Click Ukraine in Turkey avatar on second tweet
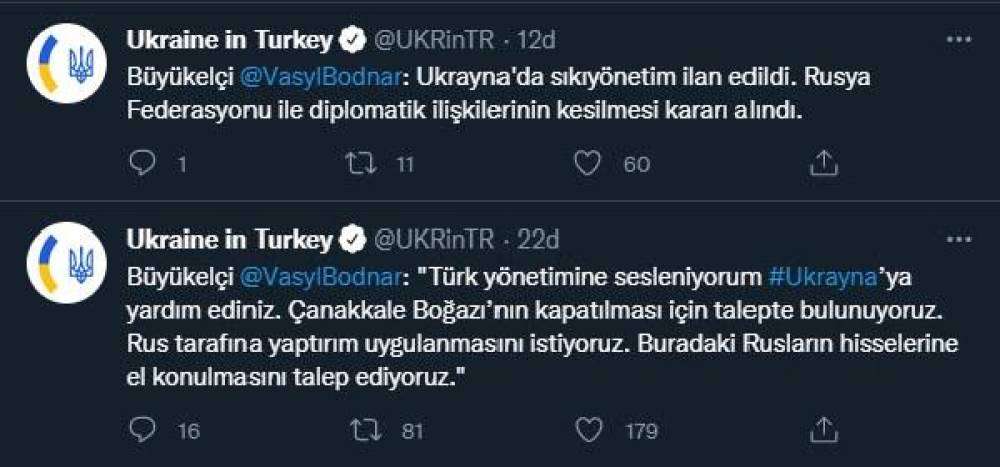Viewport: 1000px width, 467px height. [x=67, y=263]
